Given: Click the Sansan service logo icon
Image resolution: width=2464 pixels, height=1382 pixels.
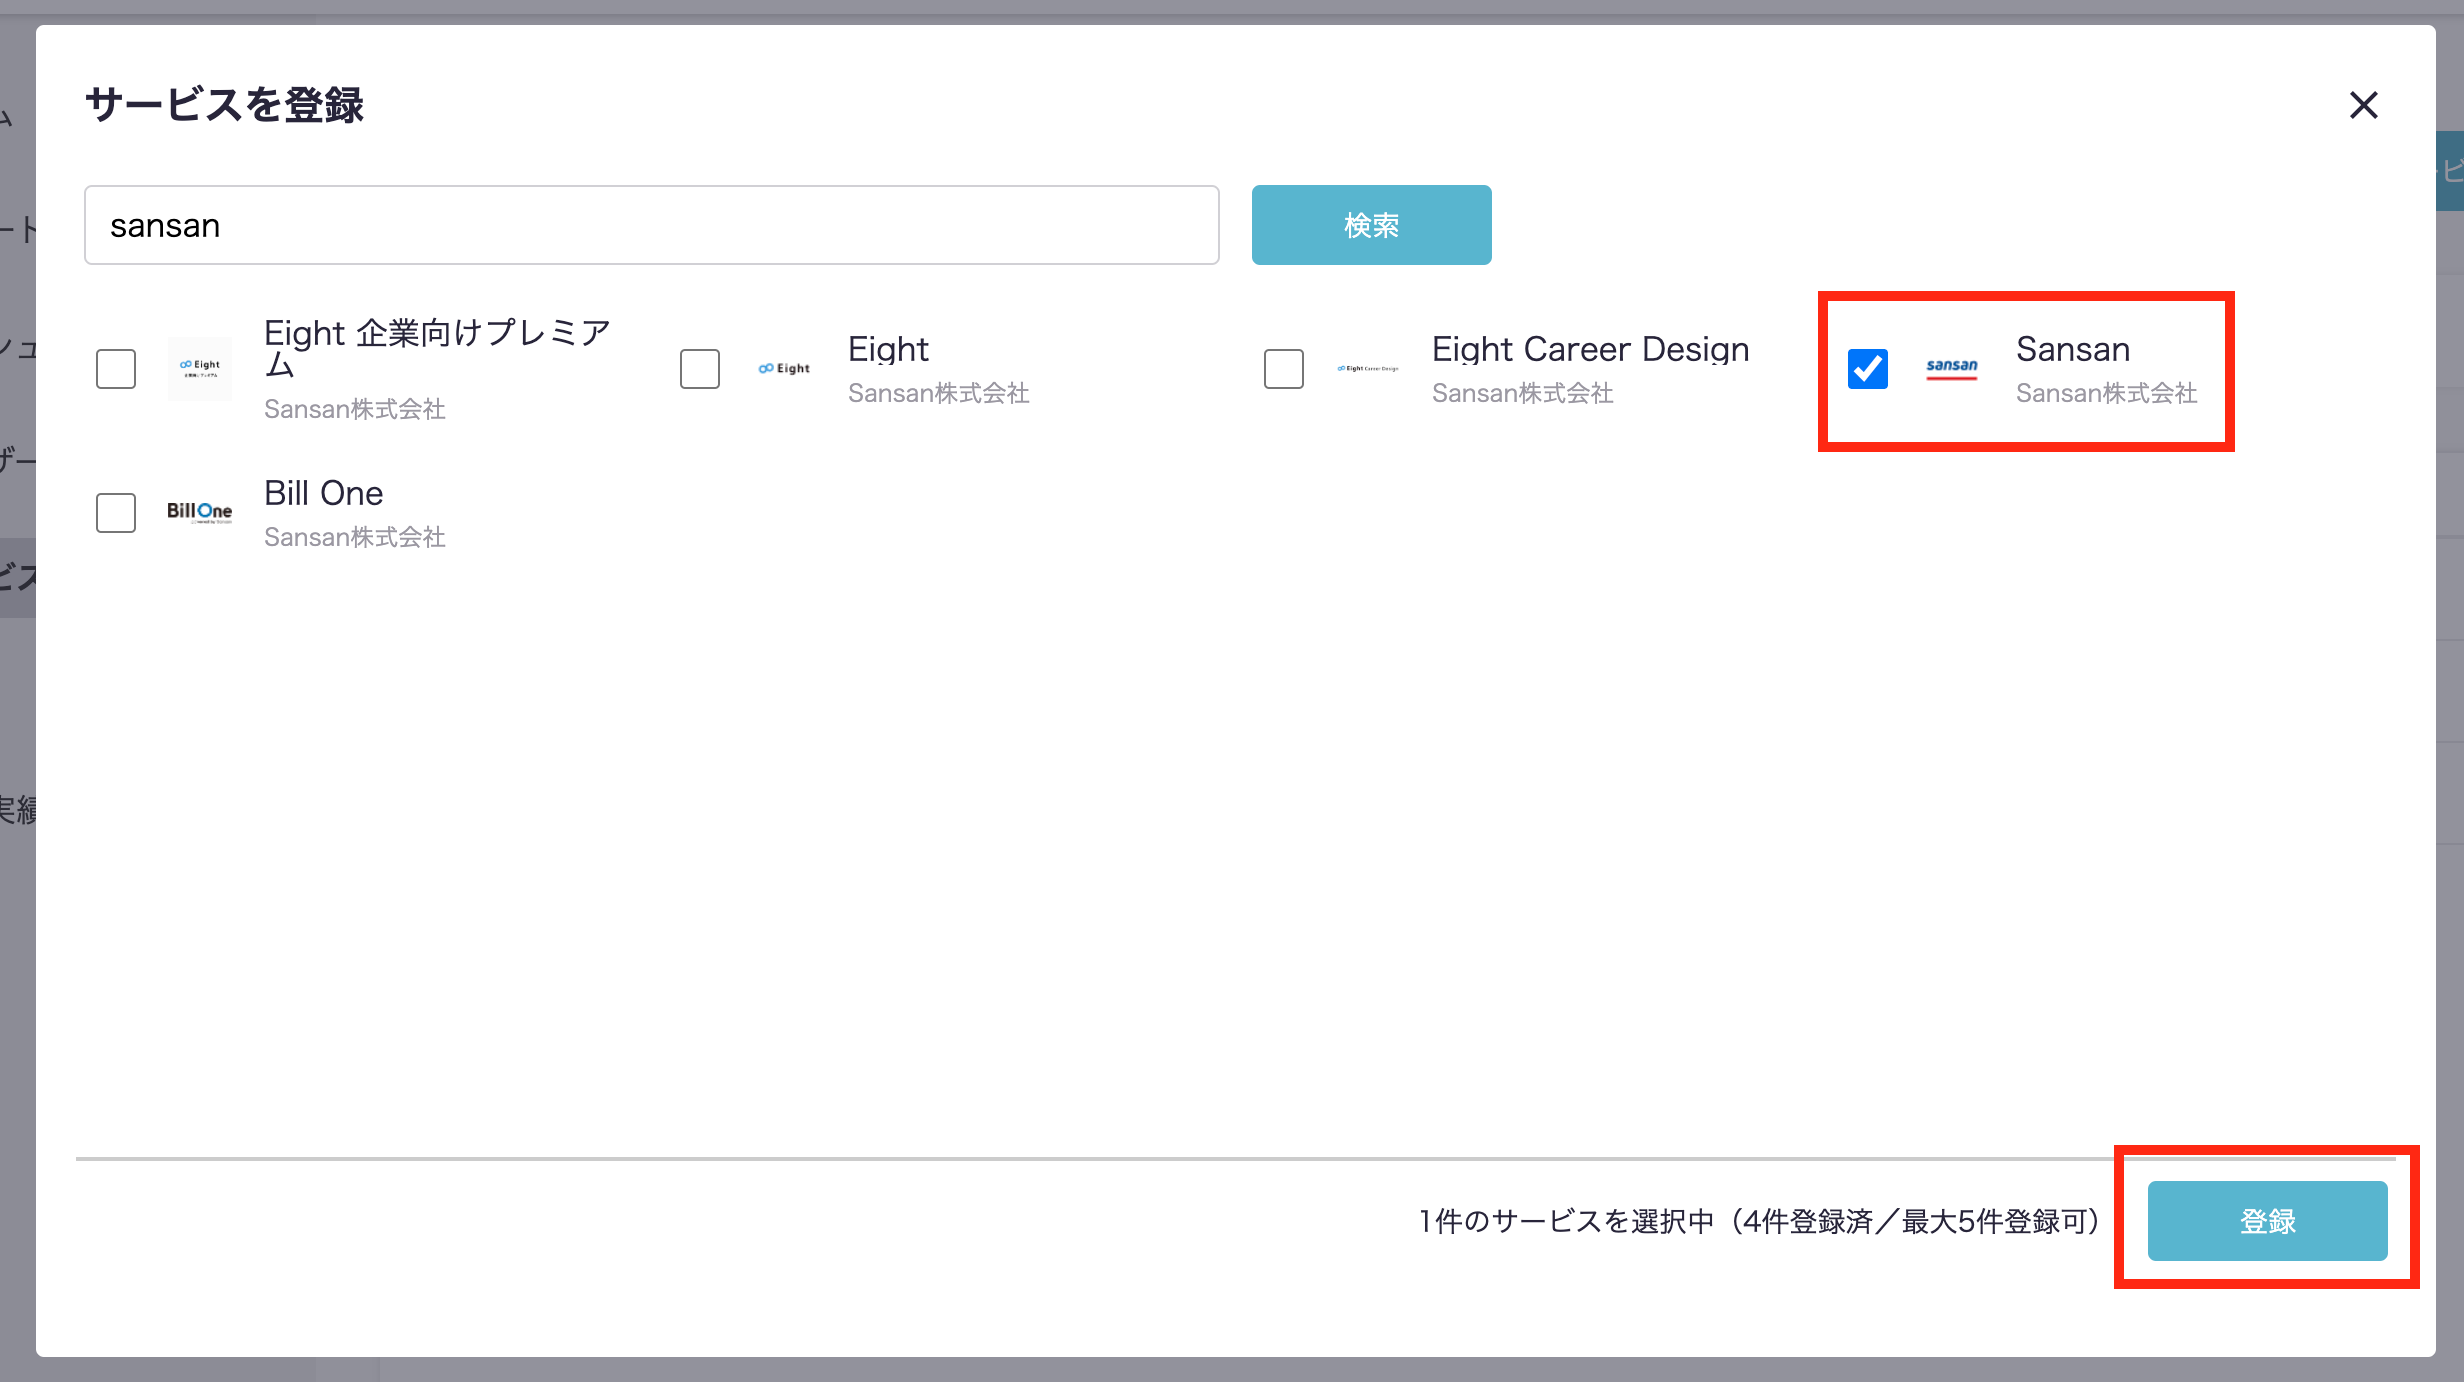Looking at the screenshot, I should click(x=1952, y=368).
